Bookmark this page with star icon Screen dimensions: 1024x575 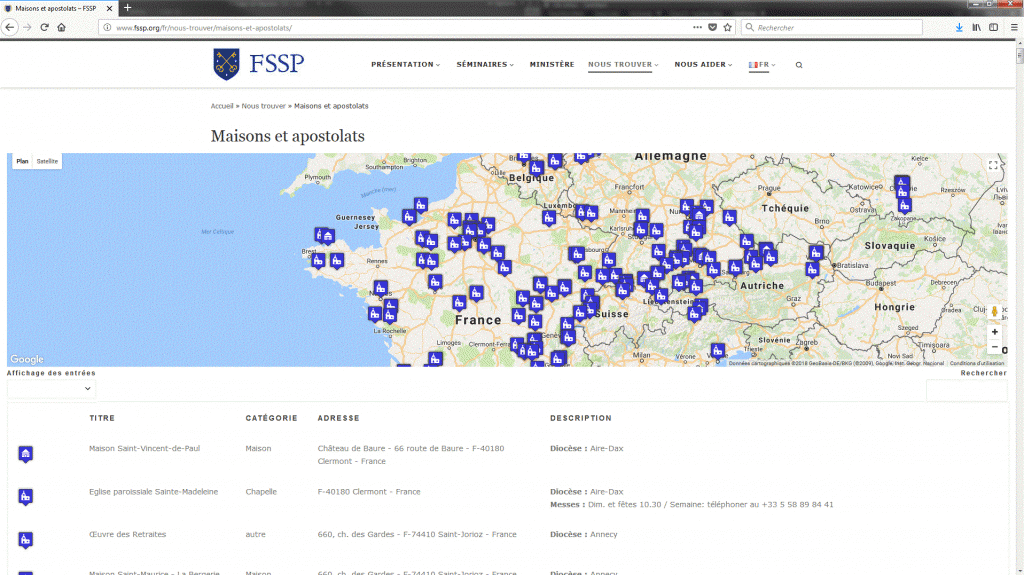[727, 27]
